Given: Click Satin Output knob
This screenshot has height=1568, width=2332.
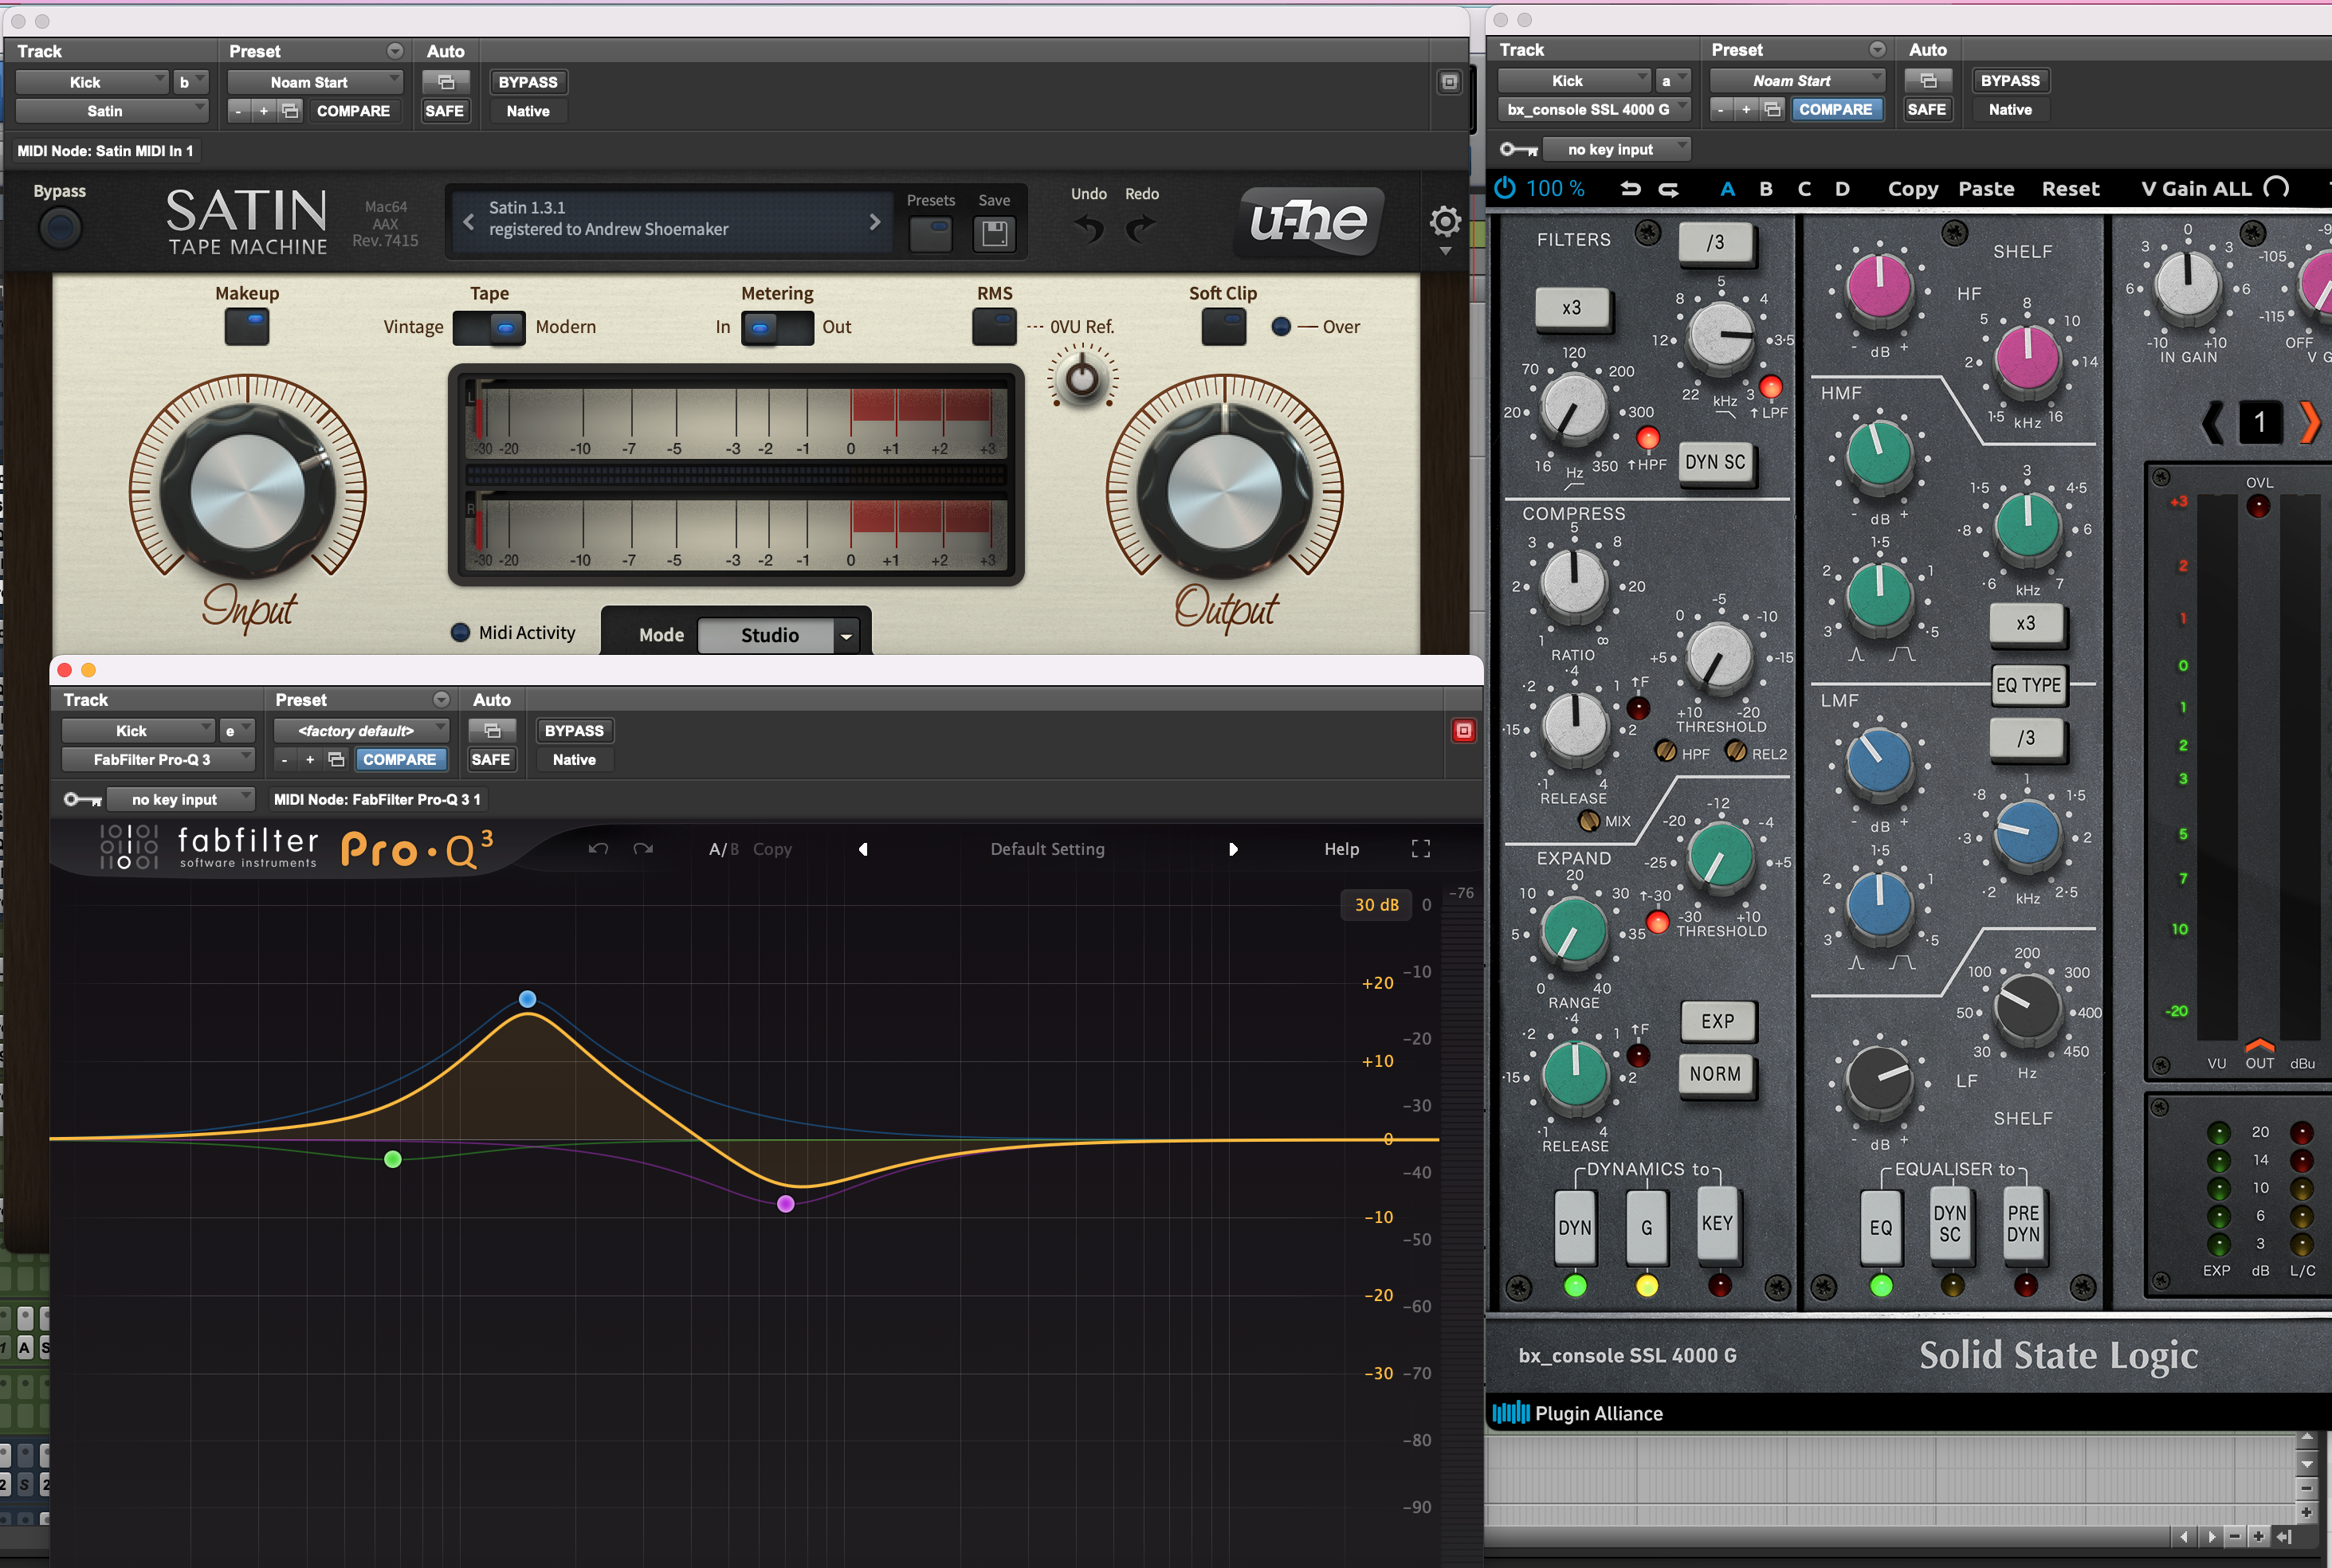Looking at the screenshot, I should pyautogui.click(x=1224, y=491).
